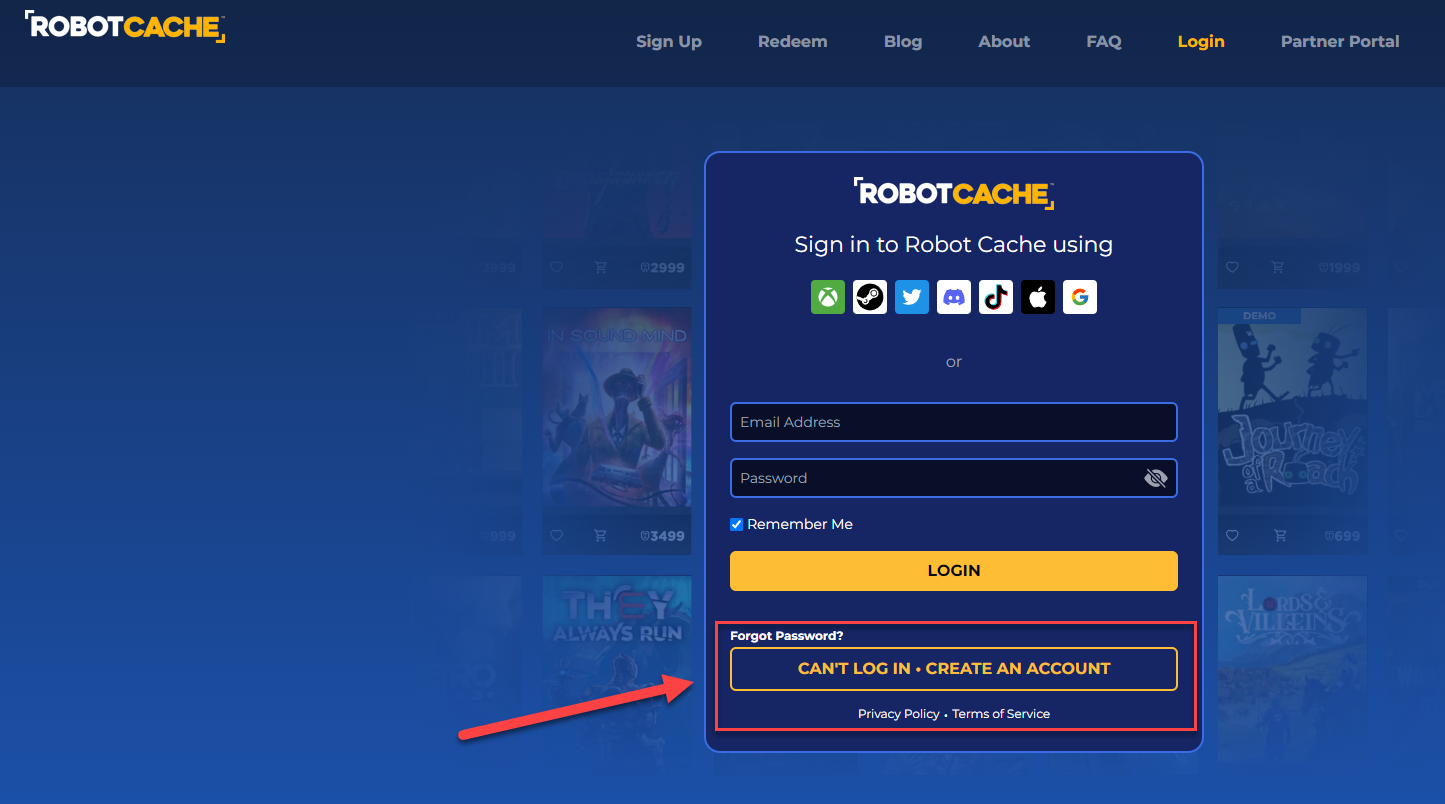Screen dimensions: 1445x804
Task: Click the cart icon next to price 2999
Action: [x=600, y=267]
